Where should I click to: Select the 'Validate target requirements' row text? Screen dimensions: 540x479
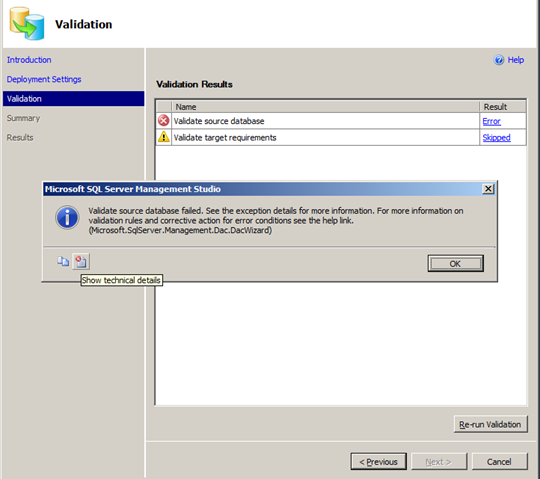tap(225, 138)
